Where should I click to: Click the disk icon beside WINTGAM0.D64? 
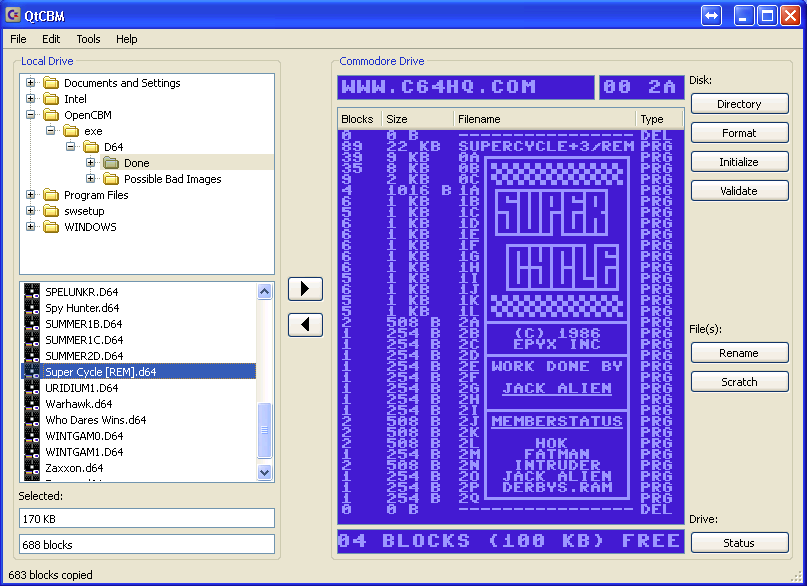(x=32, y=436)
